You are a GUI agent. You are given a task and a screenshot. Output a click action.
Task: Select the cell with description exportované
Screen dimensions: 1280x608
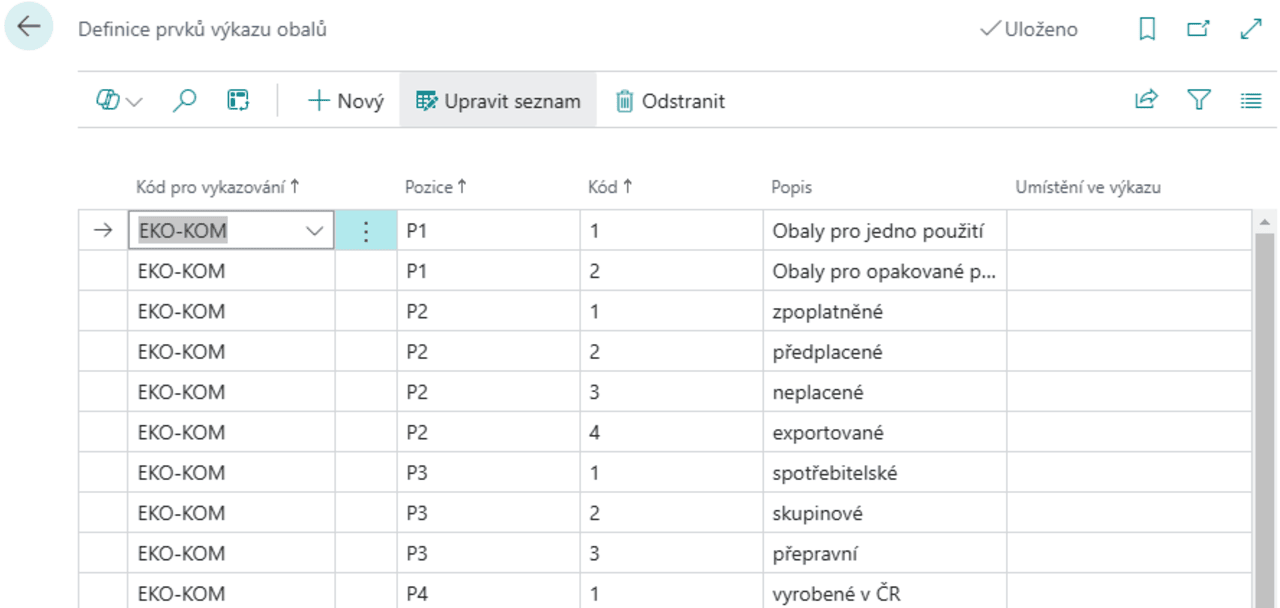click(x=883, y=433)
